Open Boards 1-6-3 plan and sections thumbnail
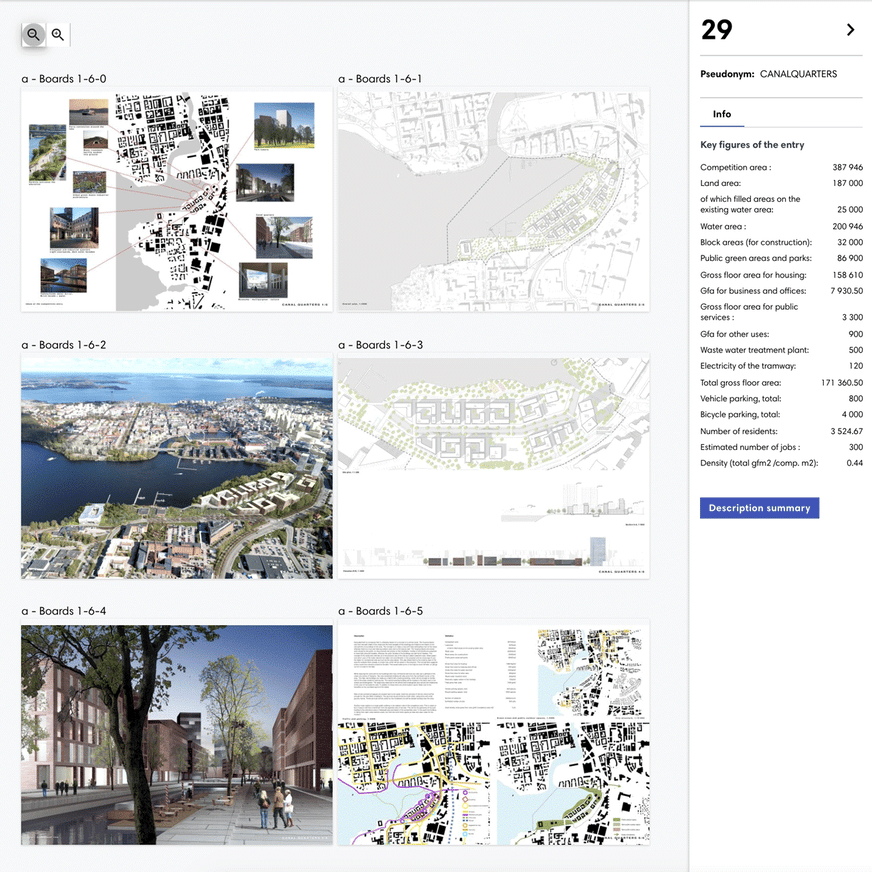Viewport: 872px width, 872px height. [494, 467]
